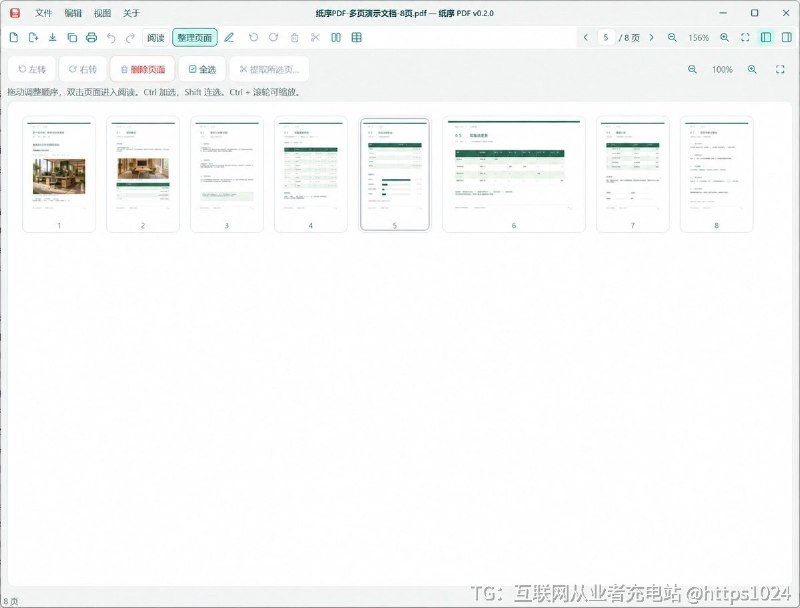Open the 视图 menu
800x608 pixels.
pyautogui.click(x=102, y=13)
